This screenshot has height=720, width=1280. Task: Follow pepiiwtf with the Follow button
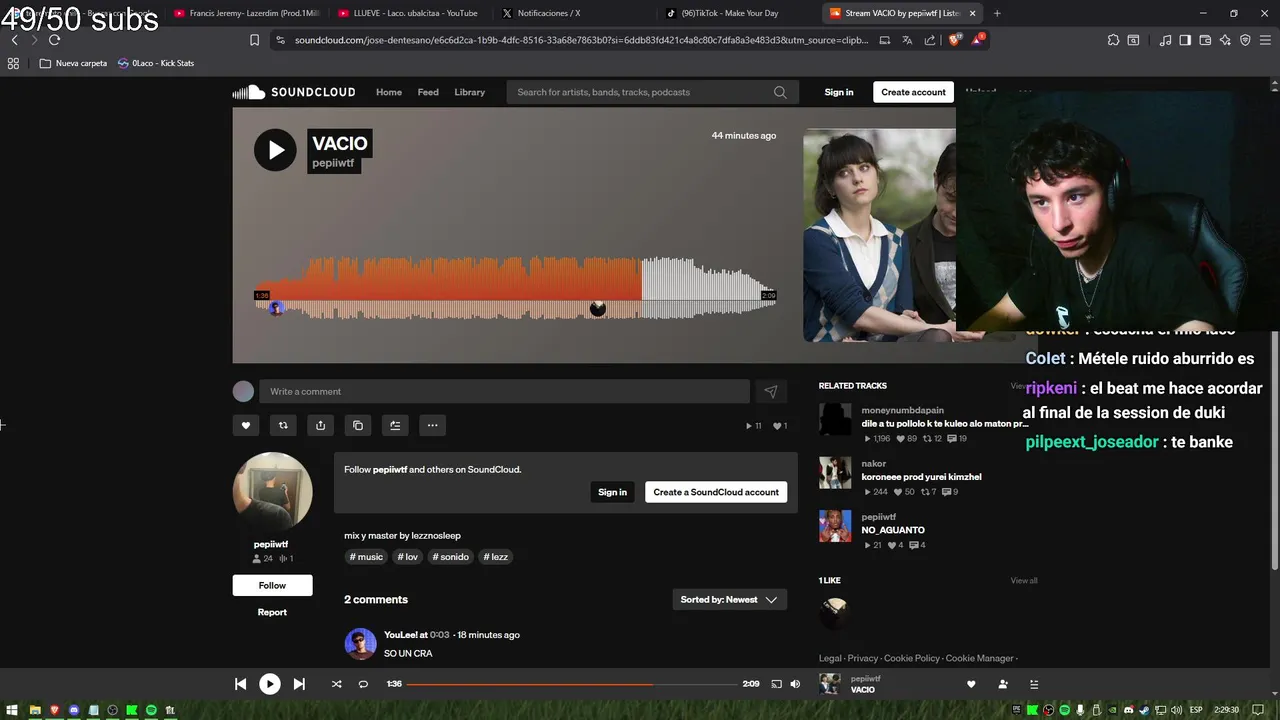click(x=272, y=585)
